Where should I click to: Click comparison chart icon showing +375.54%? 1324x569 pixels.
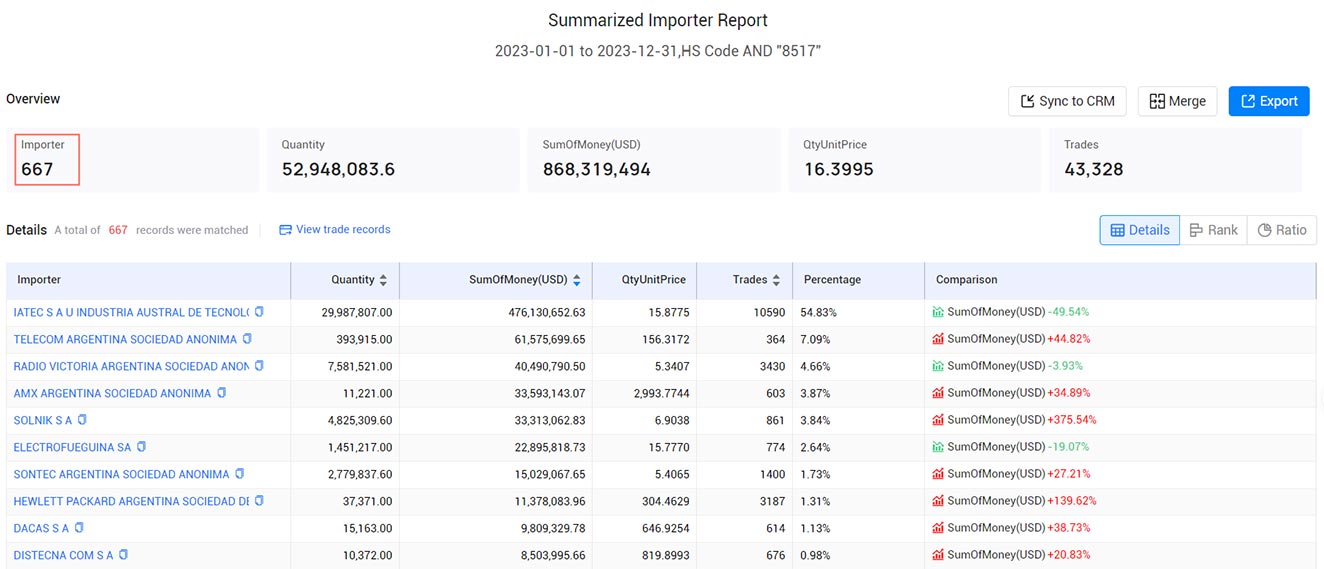point(938,420)
